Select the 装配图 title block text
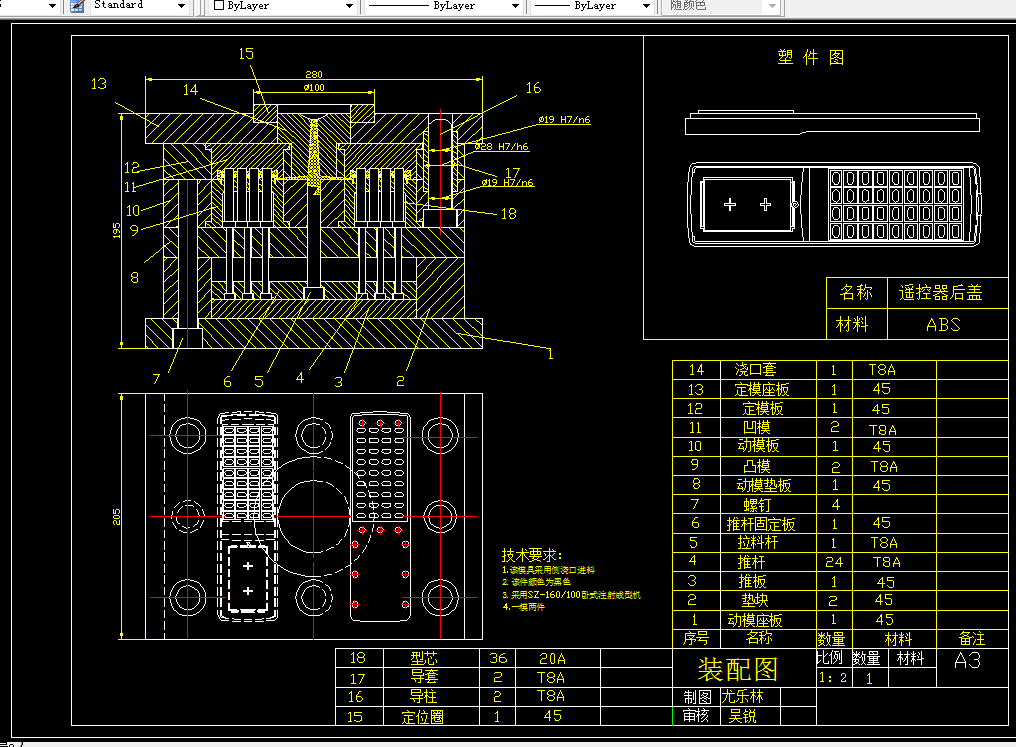Viewport: 1016px width, 747px height. coord(738,669)
